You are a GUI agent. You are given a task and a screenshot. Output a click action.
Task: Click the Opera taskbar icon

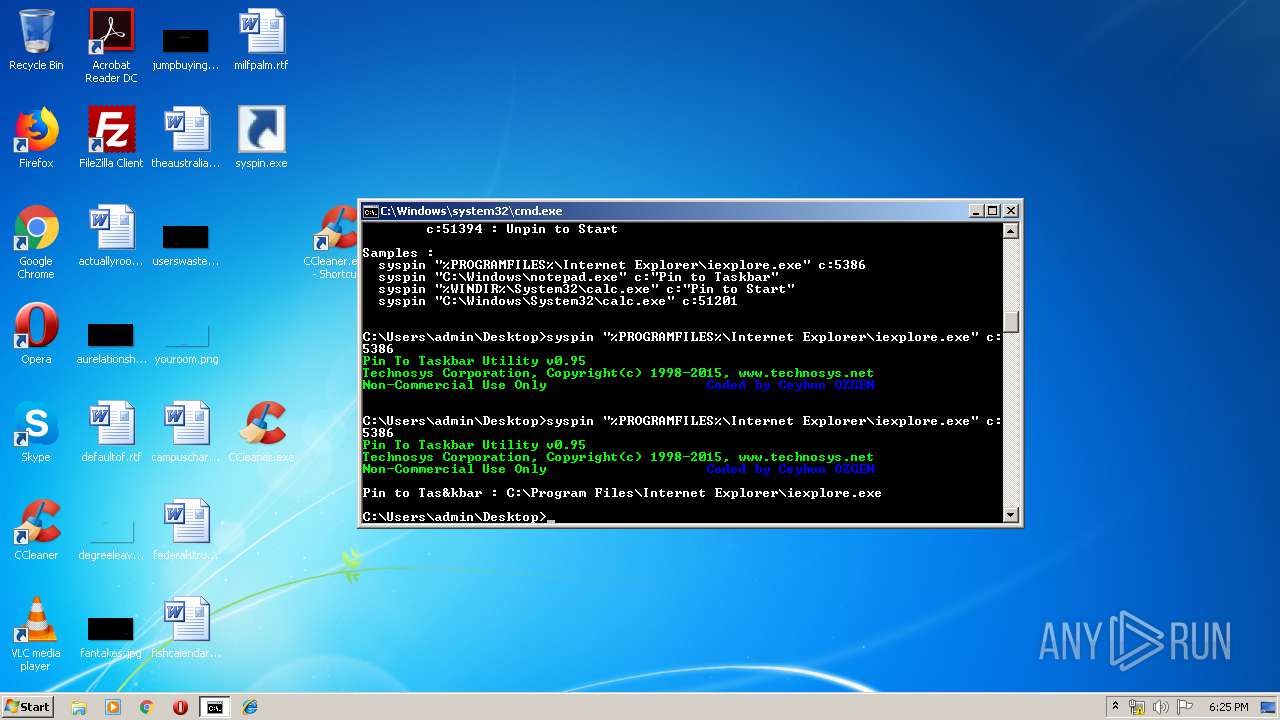tap(180, 707)
